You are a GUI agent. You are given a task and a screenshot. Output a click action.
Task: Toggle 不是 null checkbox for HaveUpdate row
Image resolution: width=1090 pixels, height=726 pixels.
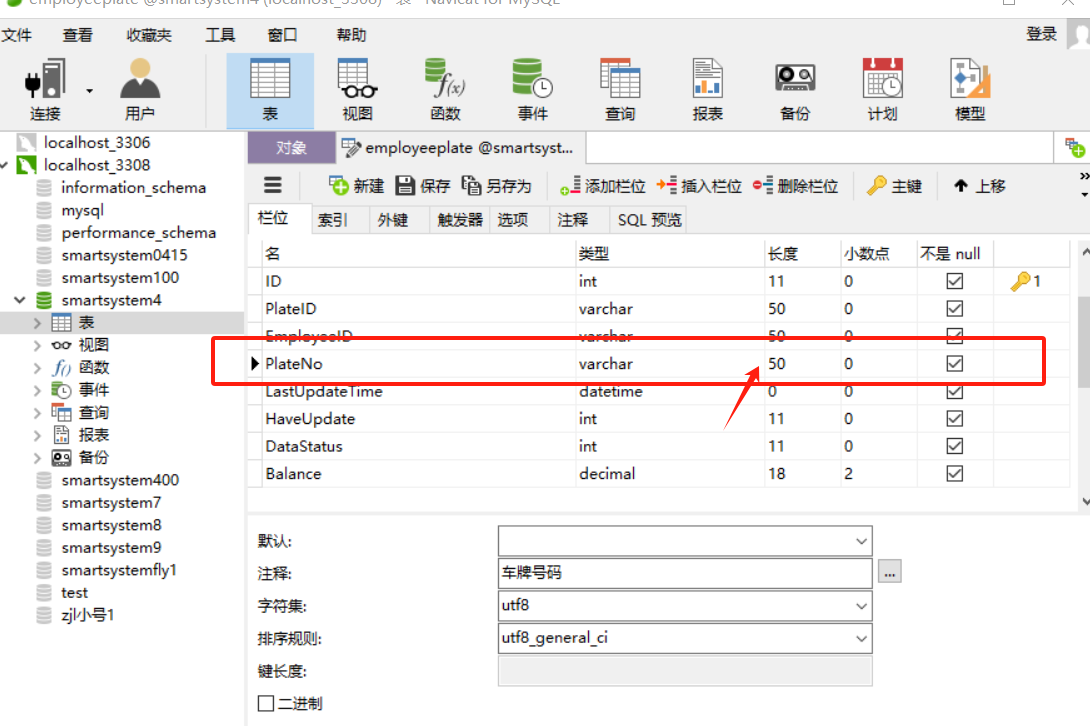click(954, 419)
